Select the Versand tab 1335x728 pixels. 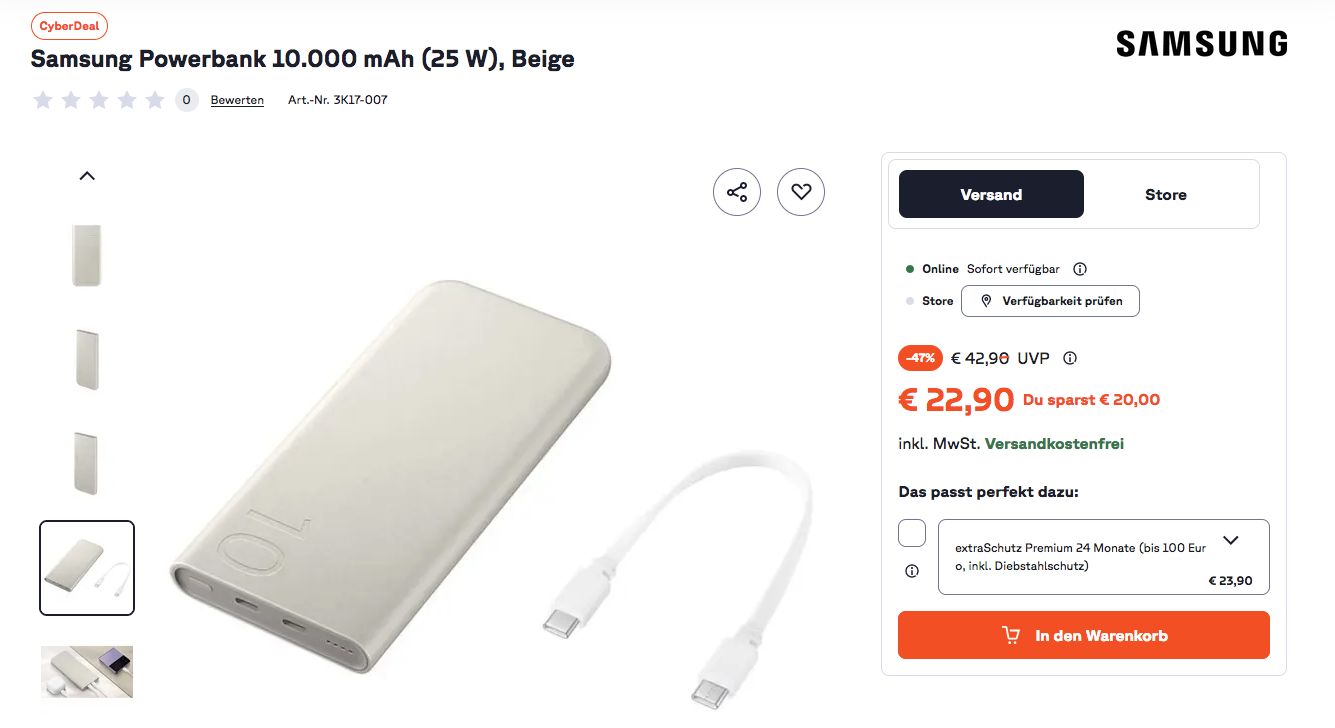pos(991,194)
